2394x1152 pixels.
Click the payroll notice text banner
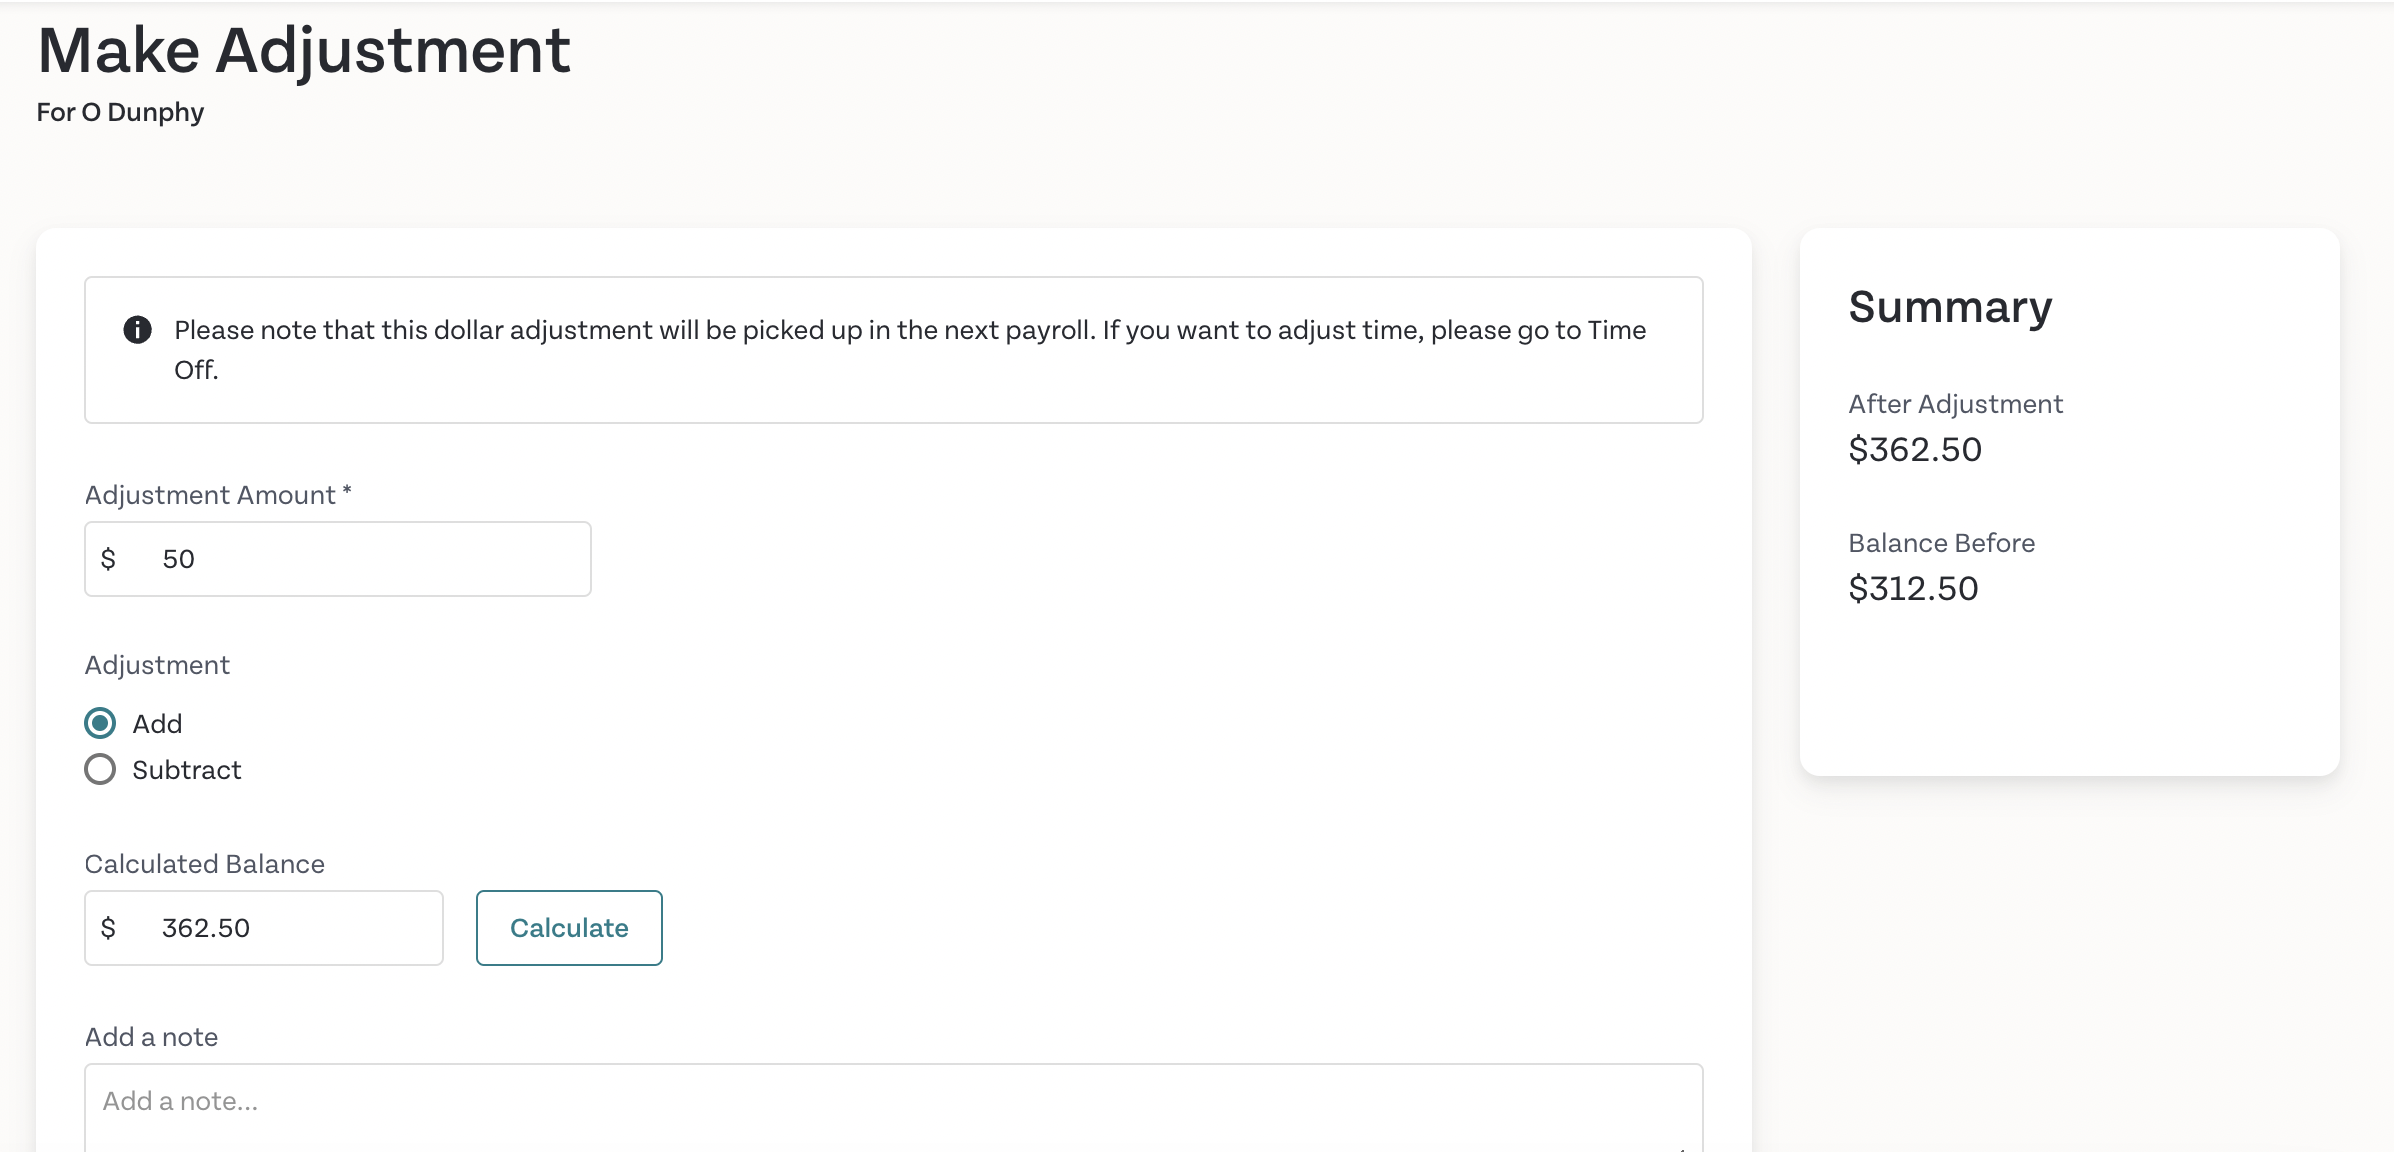(x=894, y=350)
